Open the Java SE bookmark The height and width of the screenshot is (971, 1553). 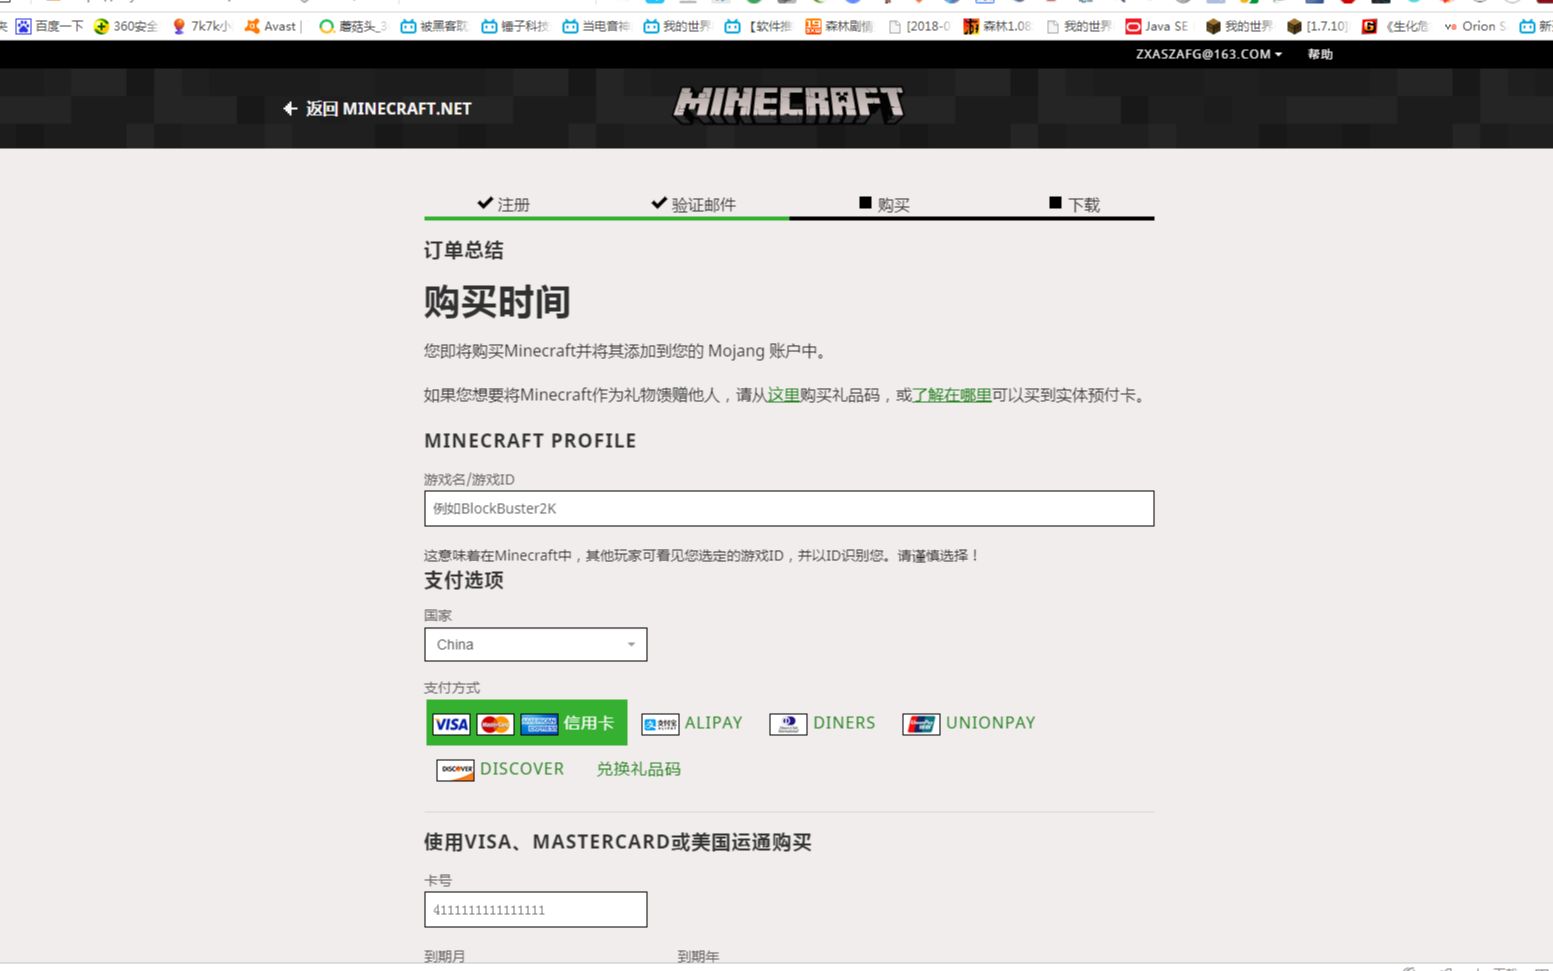pos(1157,26)
